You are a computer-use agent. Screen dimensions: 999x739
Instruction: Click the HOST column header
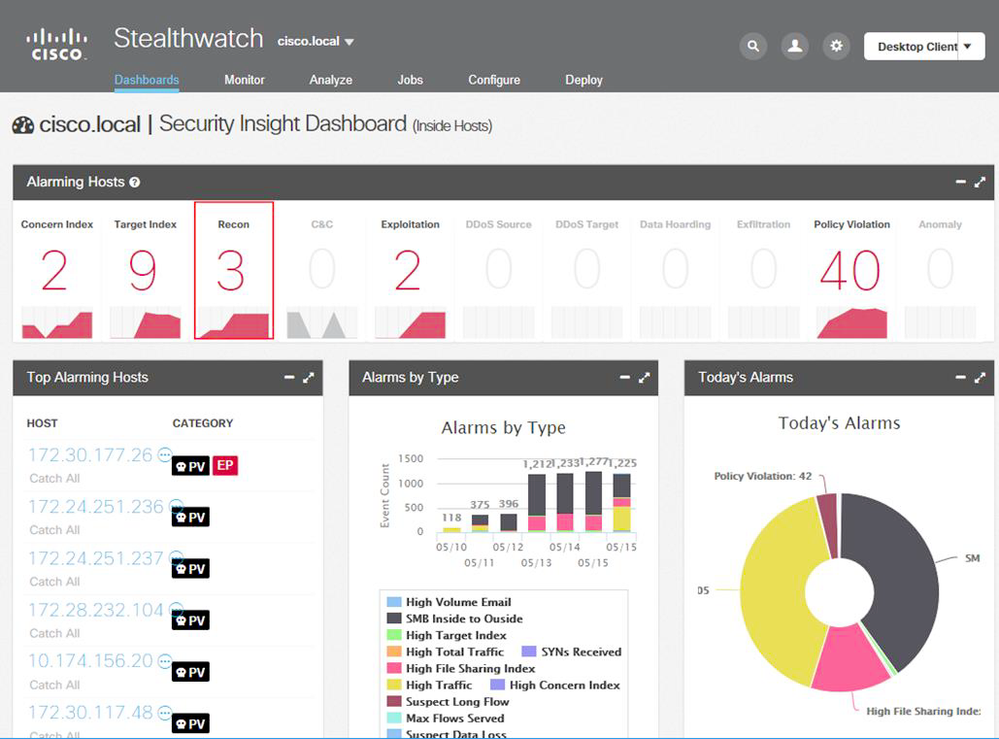pos(42,423)
